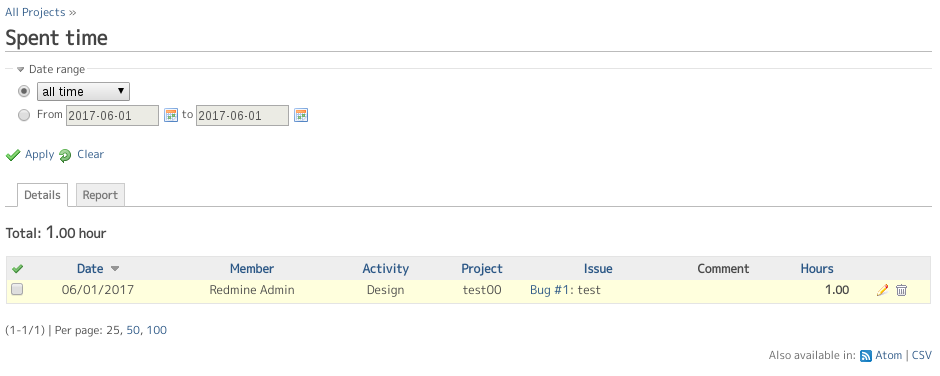Select the "all time" radio button
This screenshot has width=940, height=376.
[x=24, y=91]
